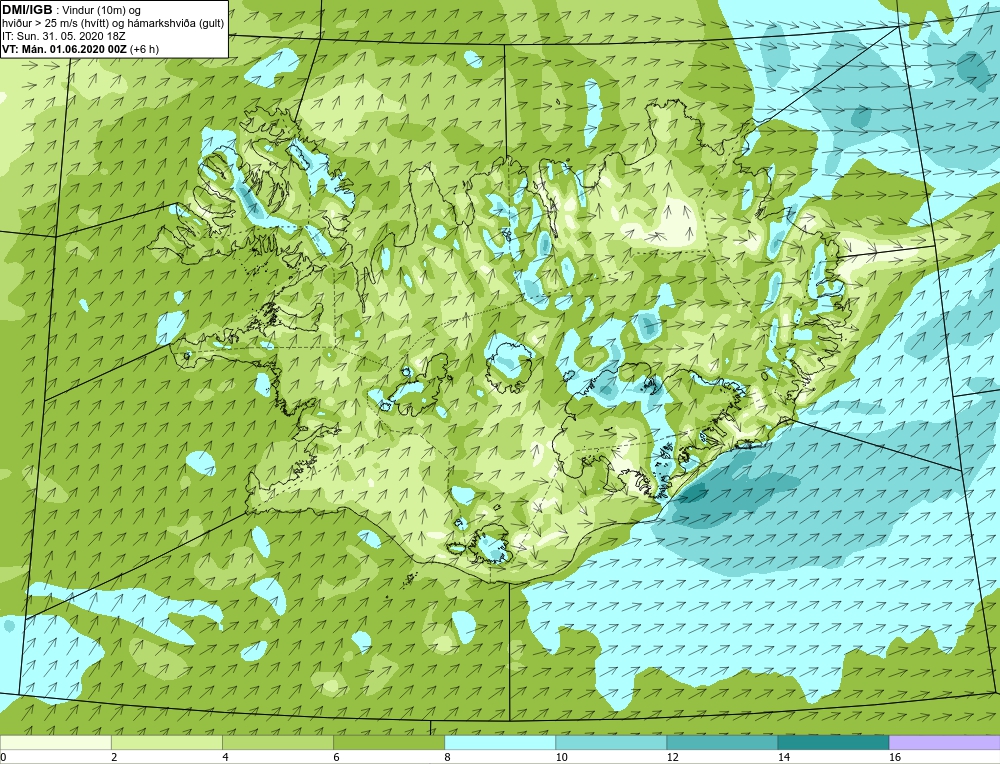Click the legend label '2'
This screenshot has height=764, width=1000.
tap(114, 757)
